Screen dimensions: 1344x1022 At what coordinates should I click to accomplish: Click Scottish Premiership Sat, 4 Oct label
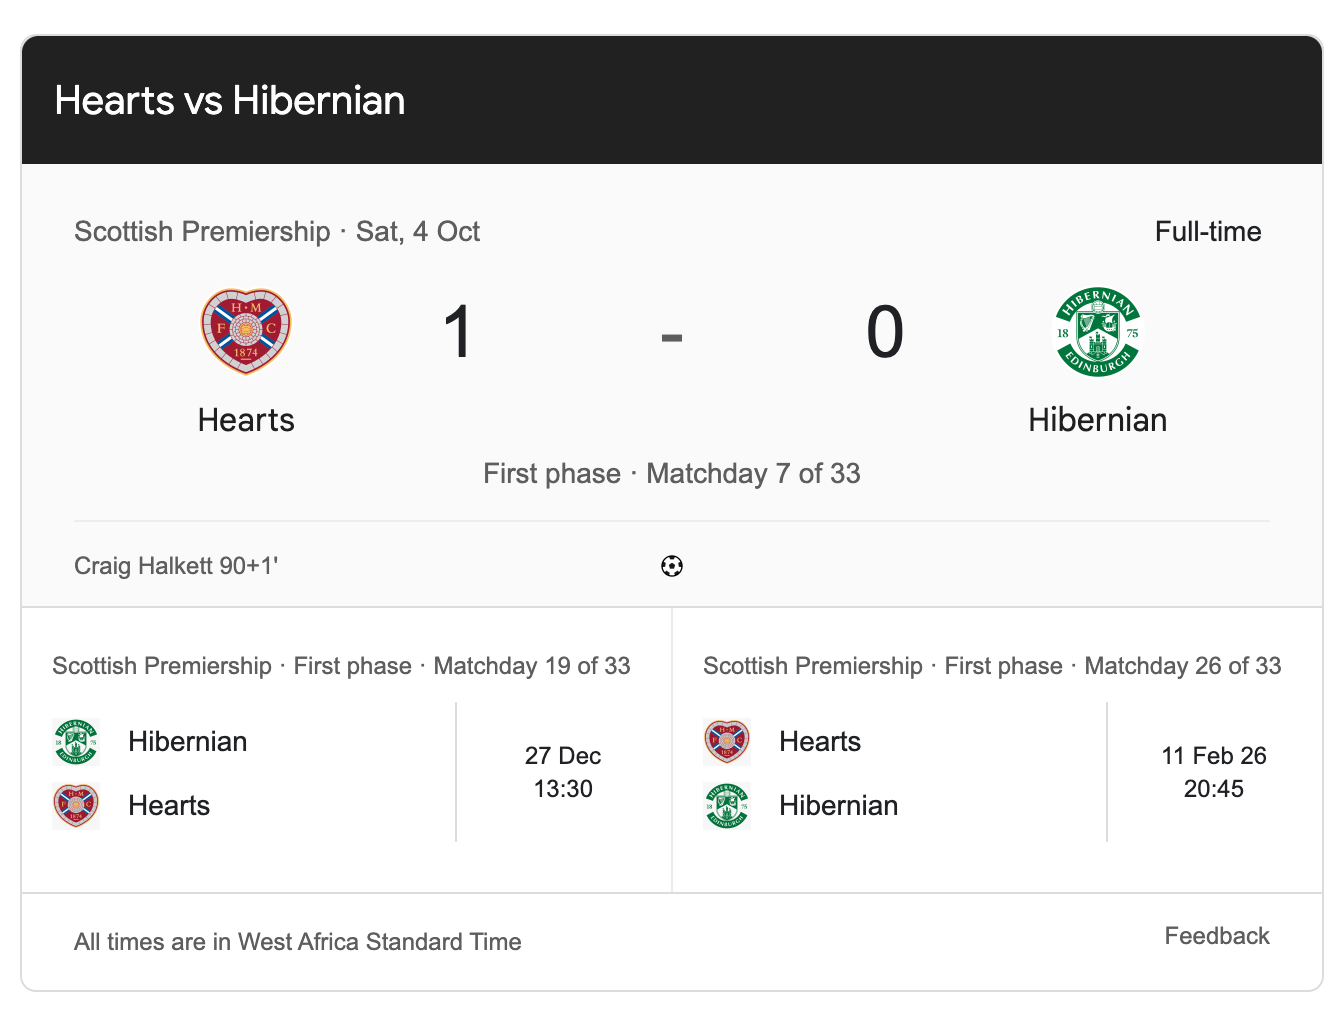(277, 232)
